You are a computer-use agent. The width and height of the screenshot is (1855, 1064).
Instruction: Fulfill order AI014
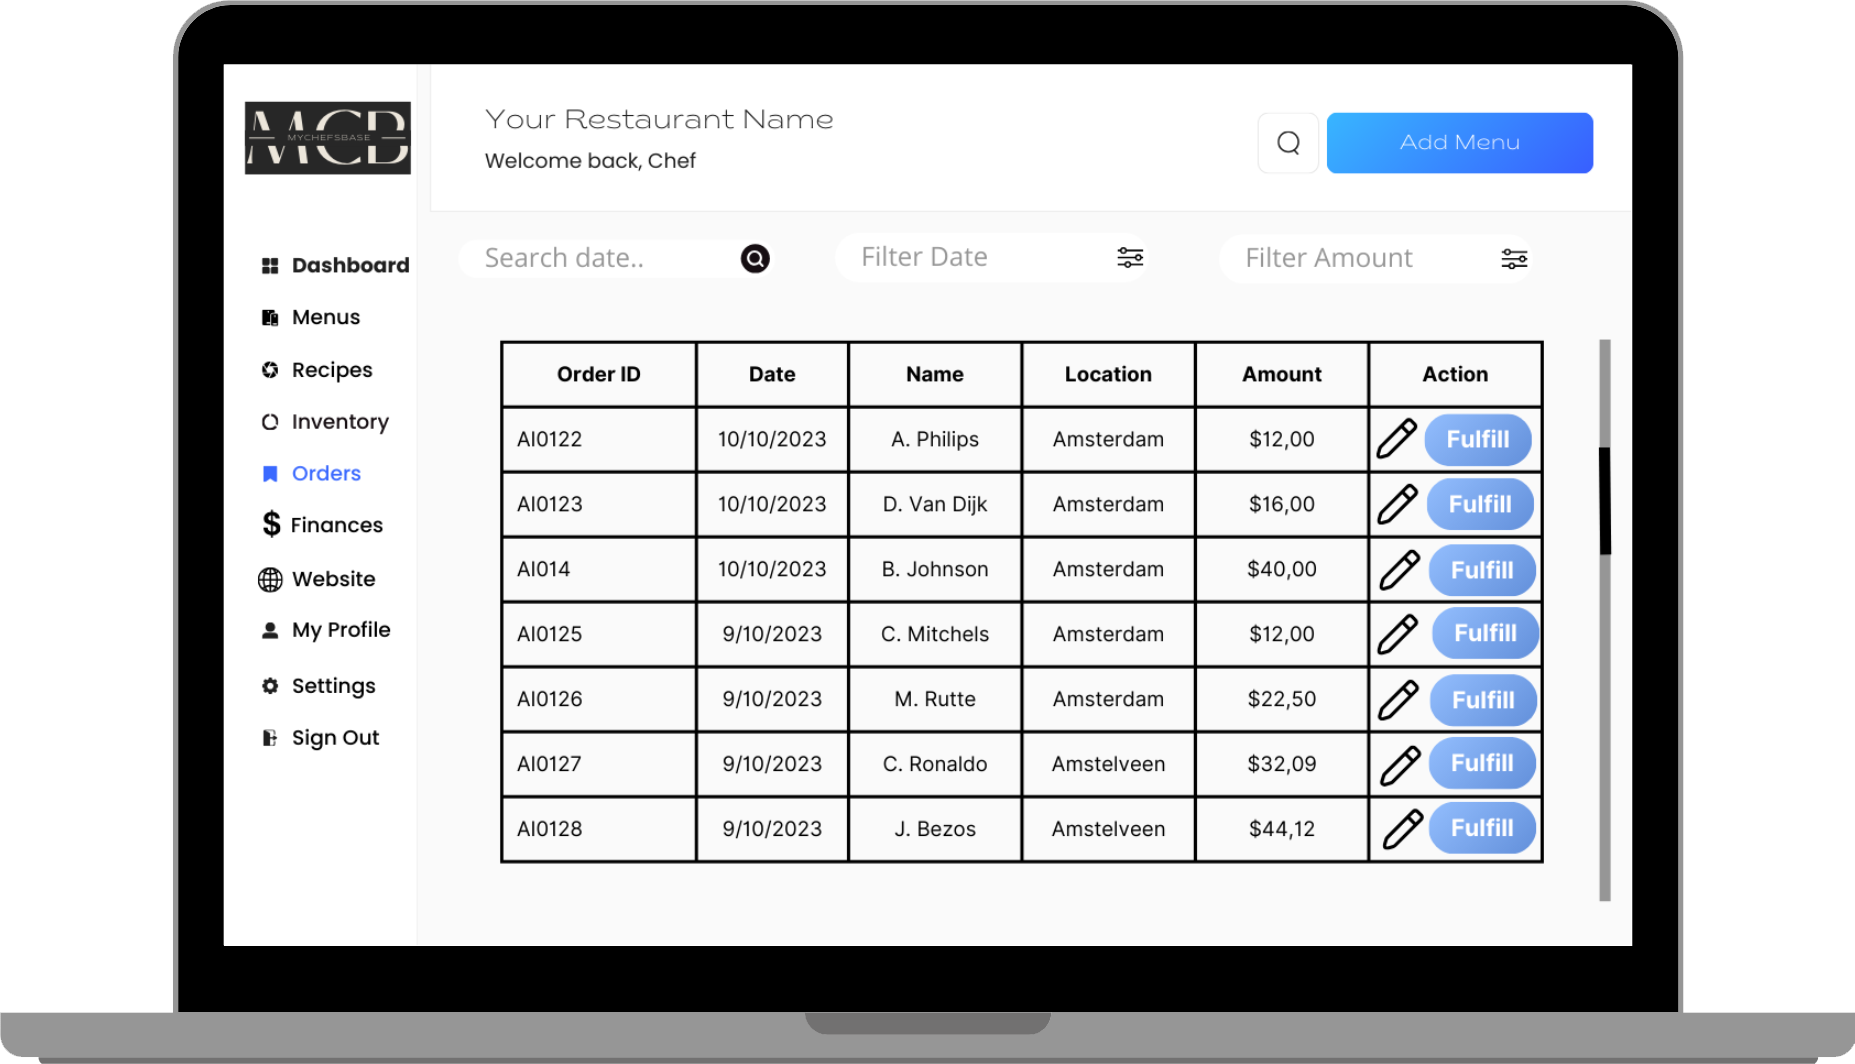(x=1482, y=570)
